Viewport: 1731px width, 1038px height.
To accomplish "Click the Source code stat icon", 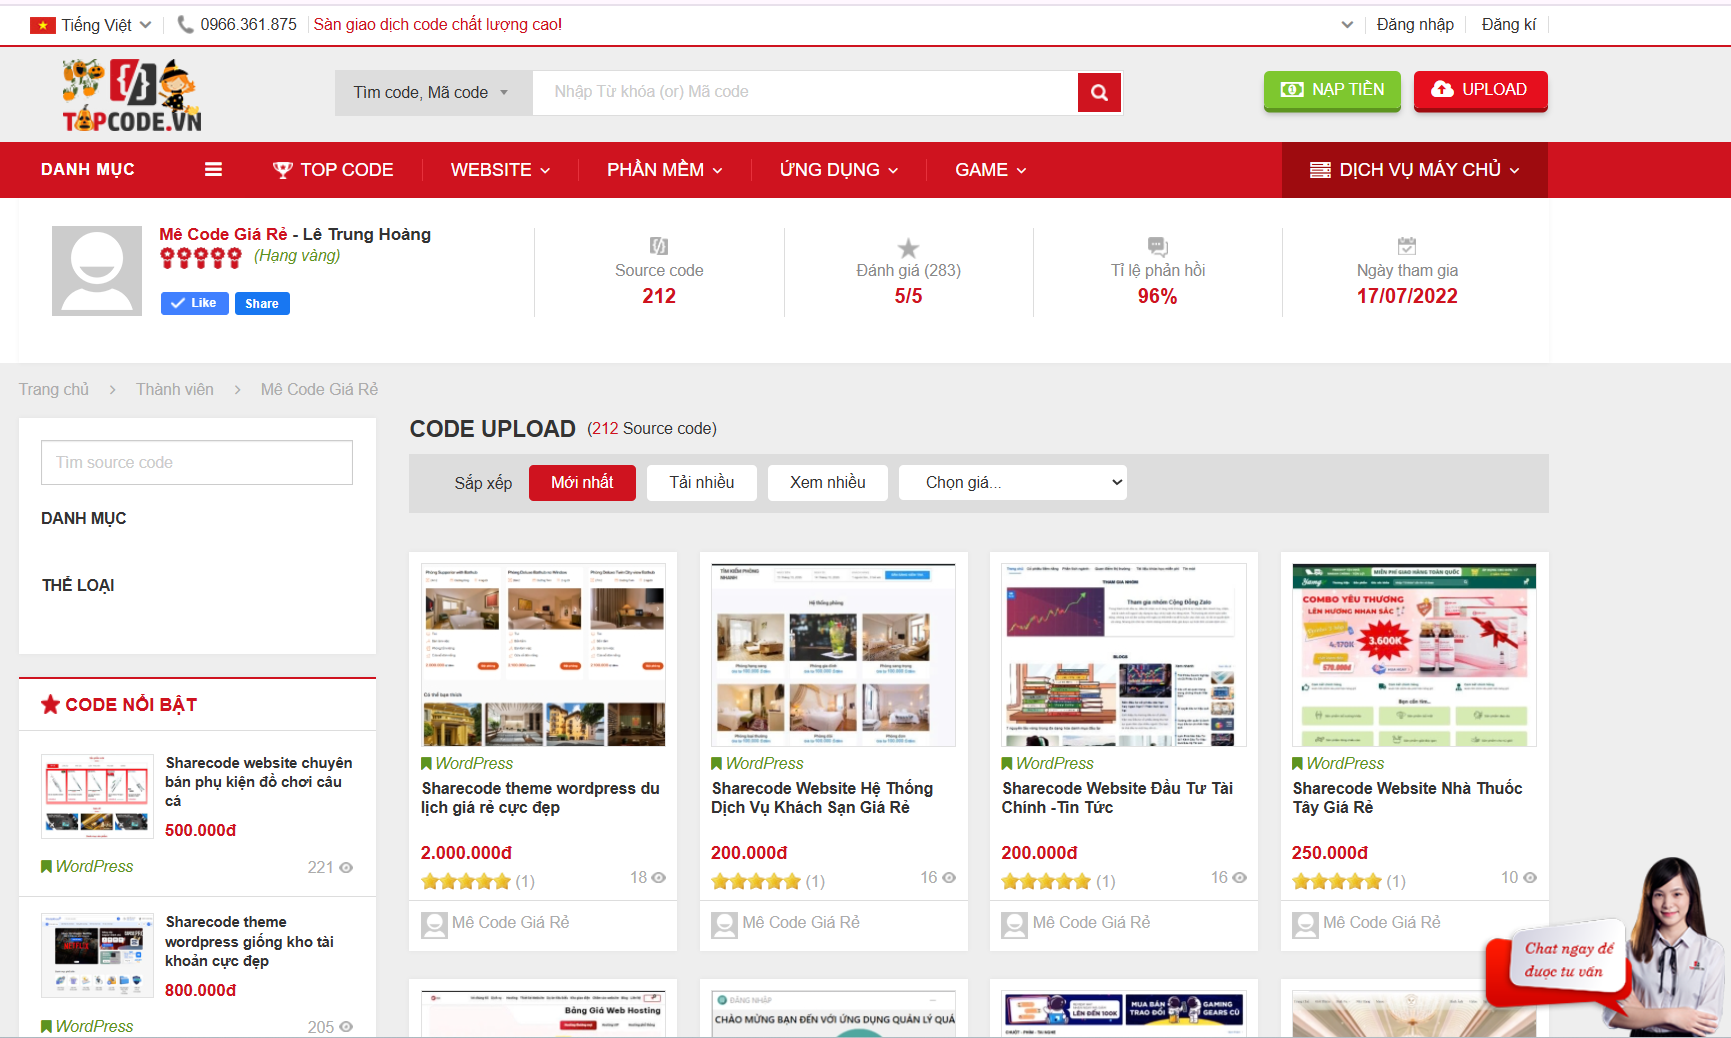I will coord(659,246).
